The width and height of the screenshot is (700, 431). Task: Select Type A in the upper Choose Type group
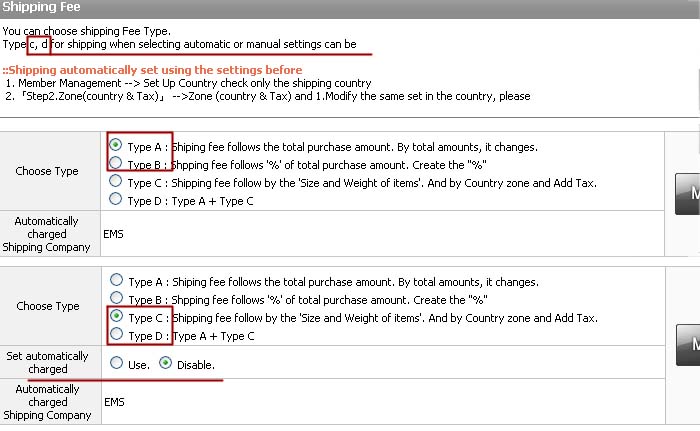click(117, 146)
